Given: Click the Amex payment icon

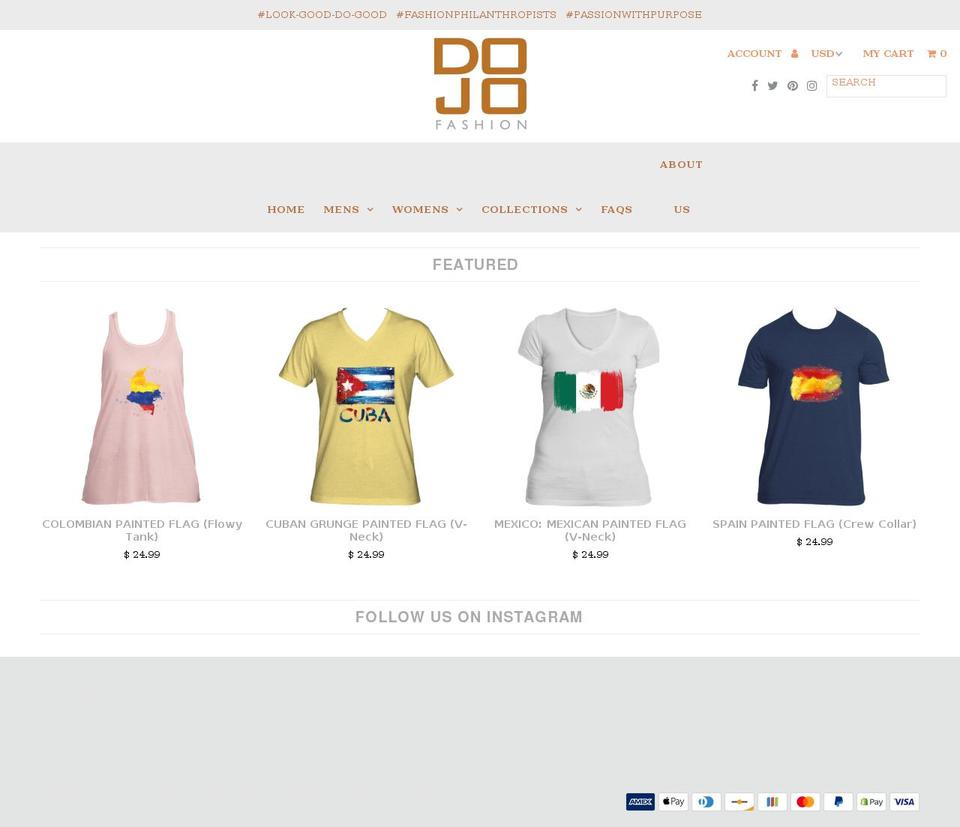Looking at the screenshot, I should tap(640, 801).
